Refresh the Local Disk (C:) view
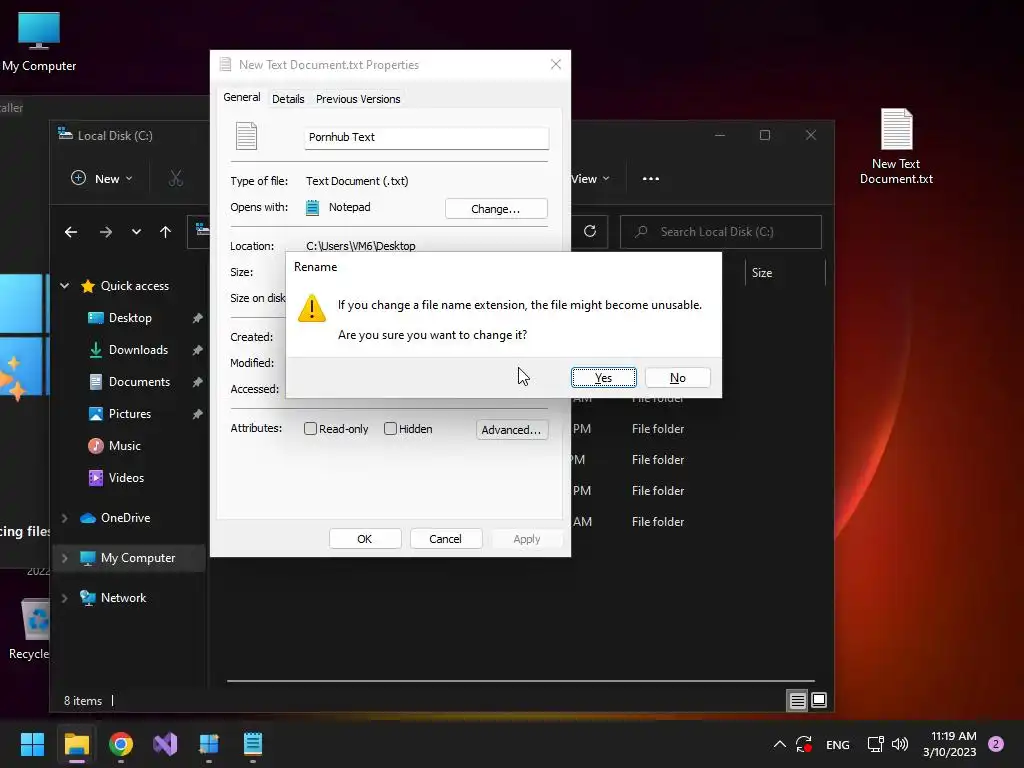Screen dimensions: 1024x768 click(590, 231)
